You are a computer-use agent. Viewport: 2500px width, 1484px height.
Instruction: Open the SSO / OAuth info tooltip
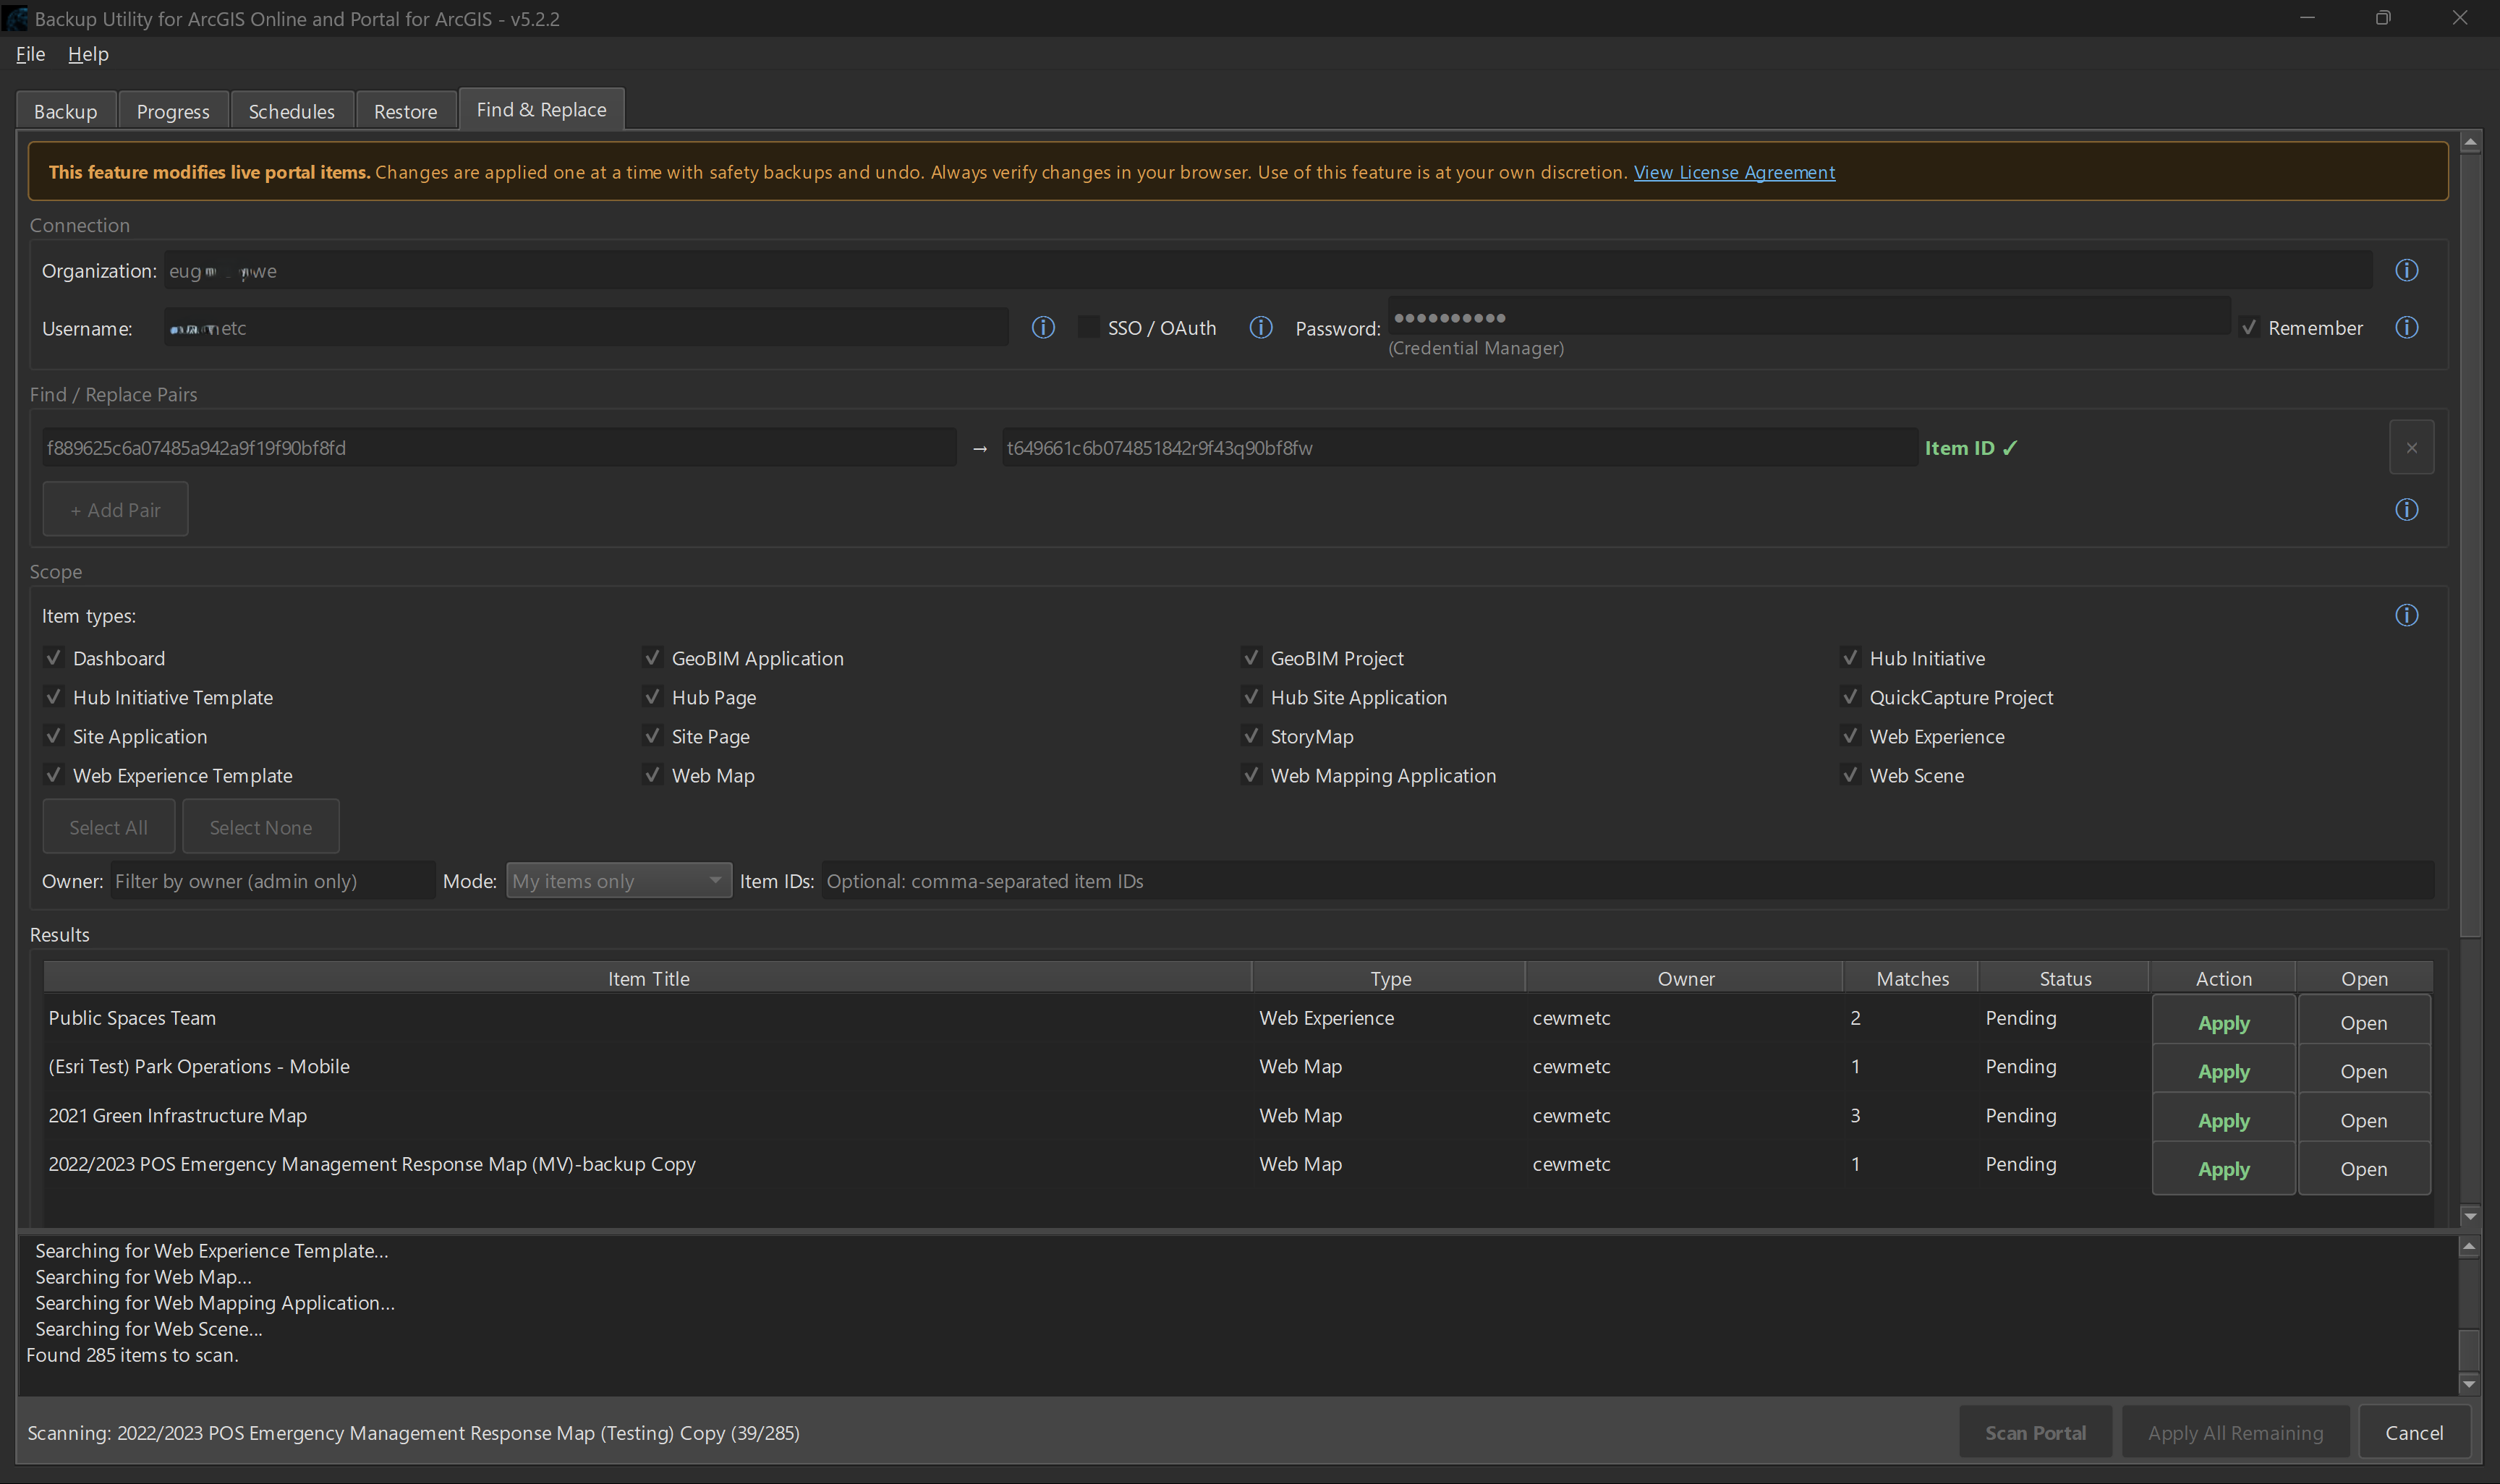coord(1260,327)
